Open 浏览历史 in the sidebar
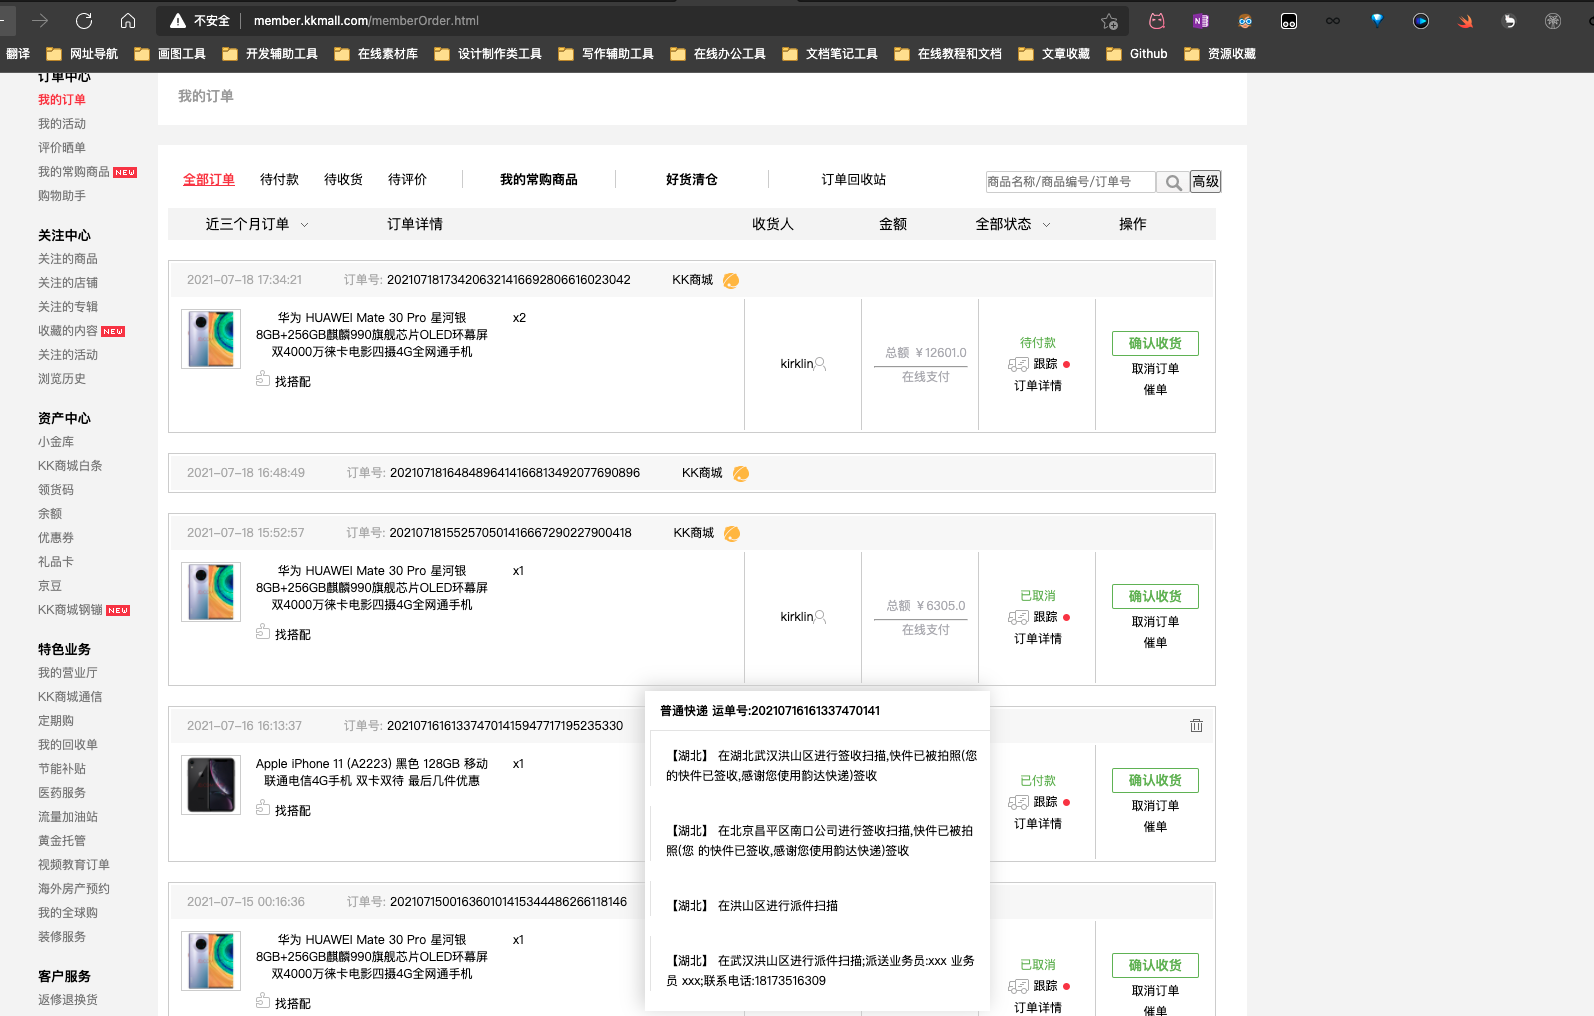1594x1016 pixels. (62, 379)
